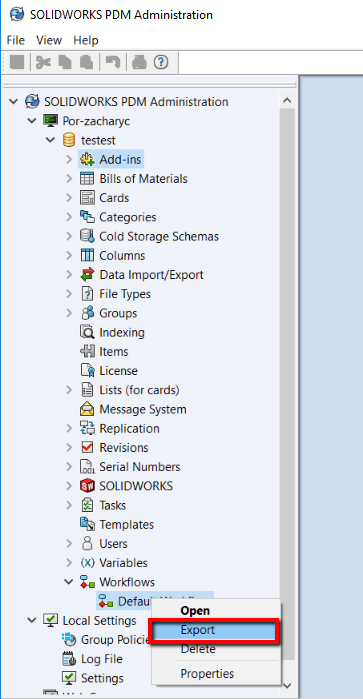Choose Properties in the context menu
The width and height of the screenshot is (363, 699).
[207, 673]
